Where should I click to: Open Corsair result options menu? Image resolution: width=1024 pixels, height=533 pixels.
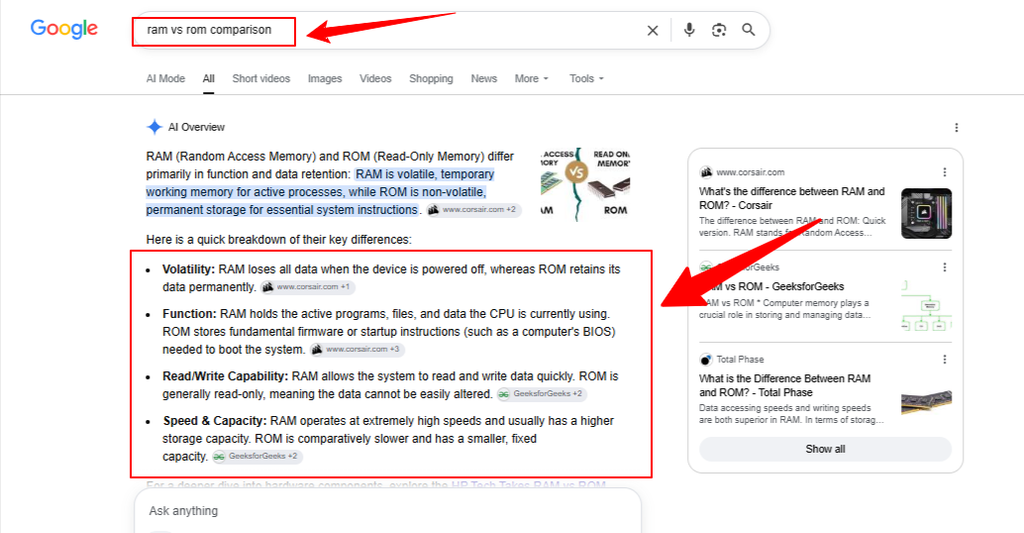944,172
